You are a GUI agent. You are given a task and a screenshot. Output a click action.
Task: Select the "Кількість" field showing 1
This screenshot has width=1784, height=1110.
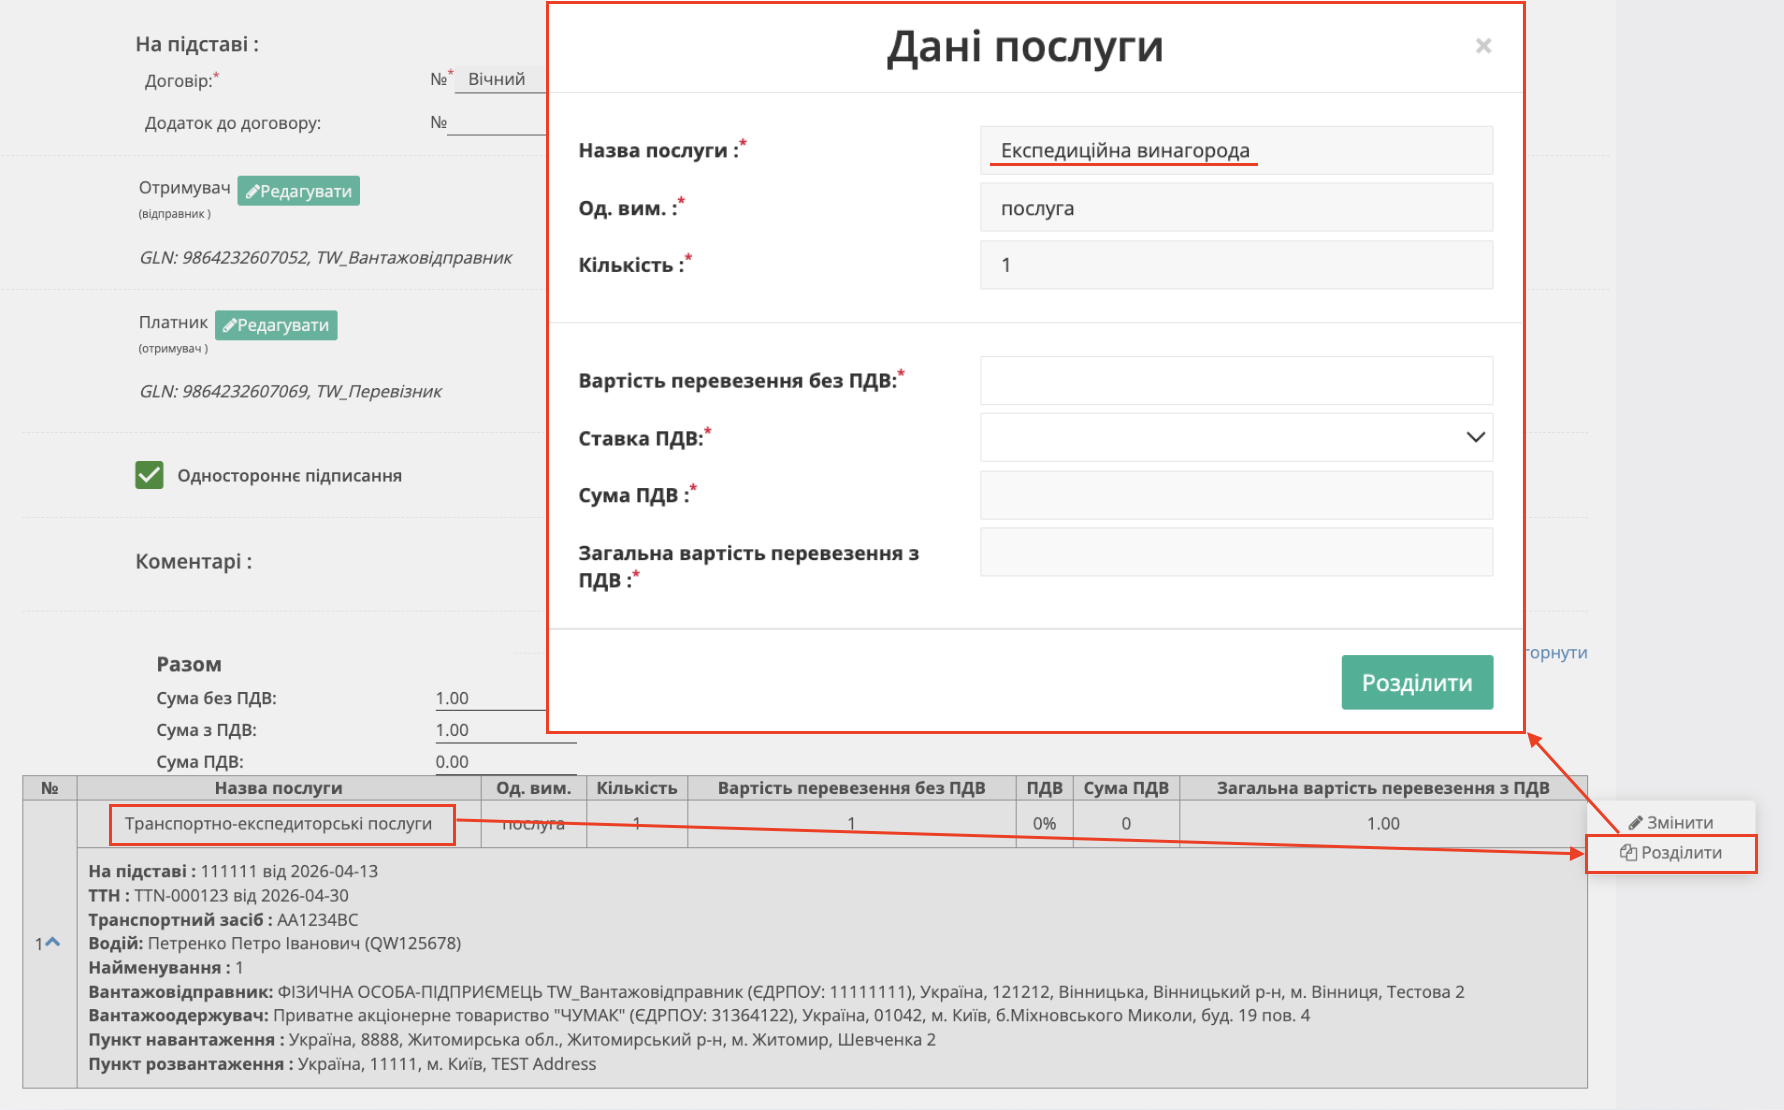[1236, 264]
